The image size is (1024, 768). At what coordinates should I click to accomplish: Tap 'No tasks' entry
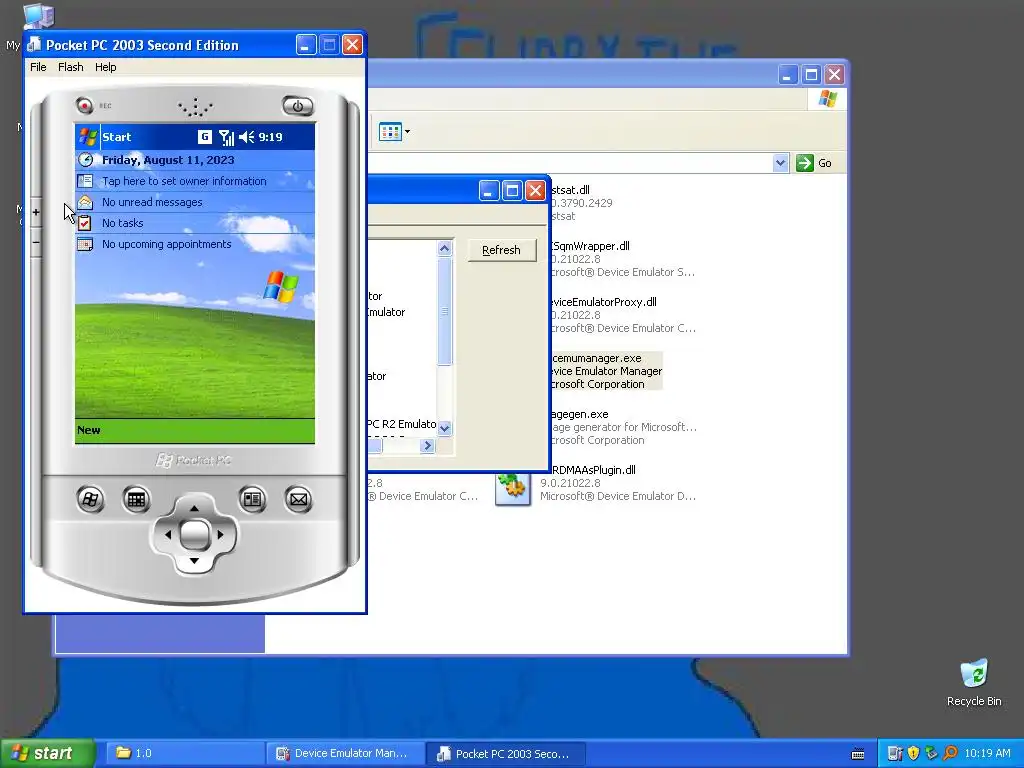[123, 223]
